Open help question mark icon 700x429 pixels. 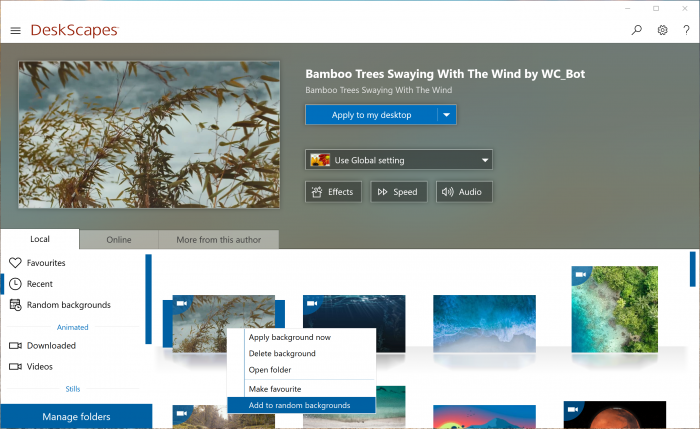(x=686, y=30)
